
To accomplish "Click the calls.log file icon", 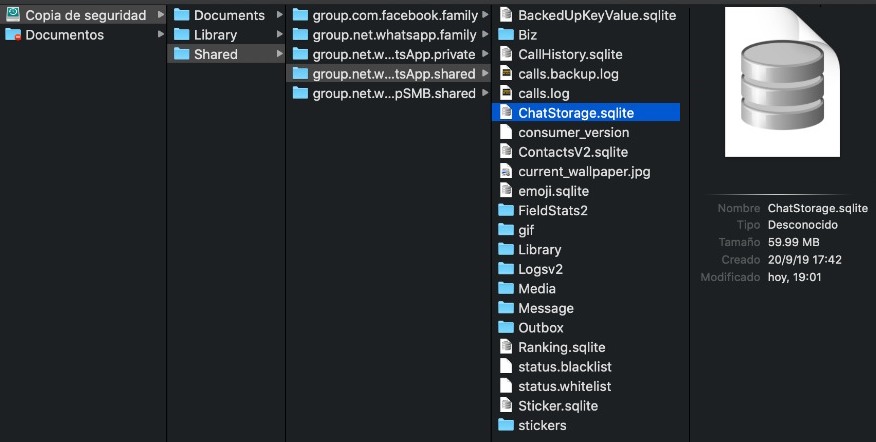I will tap(506, 93).
